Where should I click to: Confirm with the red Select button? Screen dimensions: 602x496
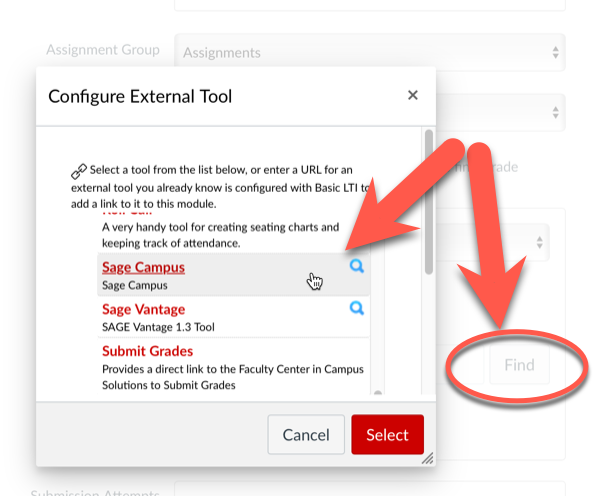pos(387,435)
